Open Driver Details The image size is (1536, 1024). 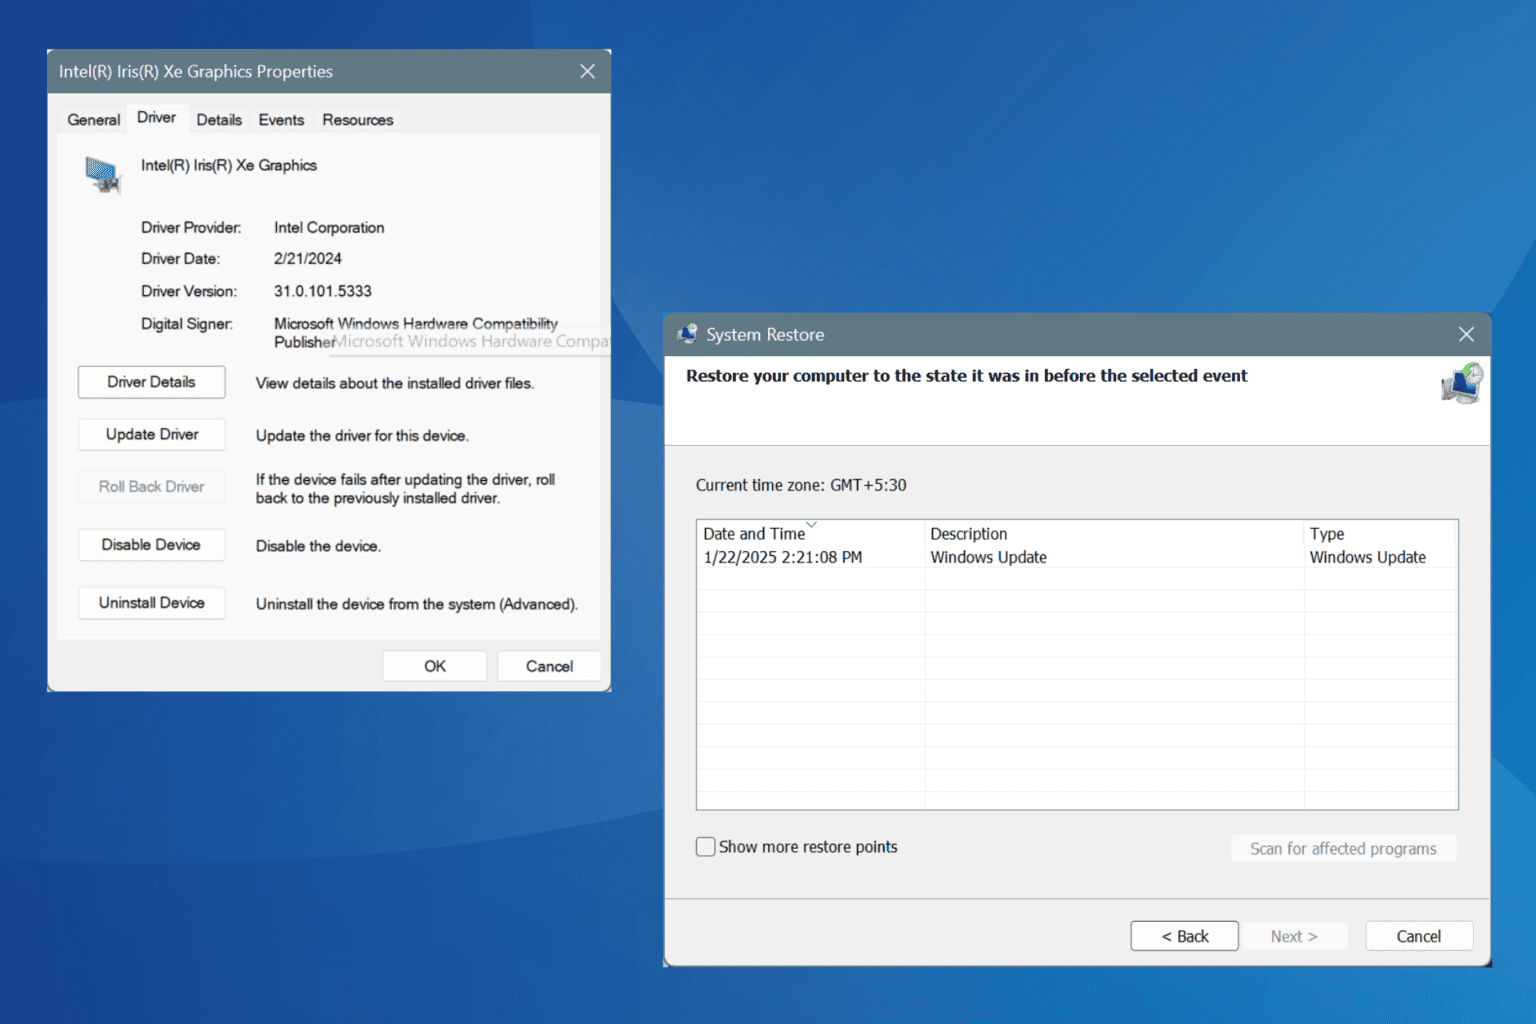pos(151,382)
